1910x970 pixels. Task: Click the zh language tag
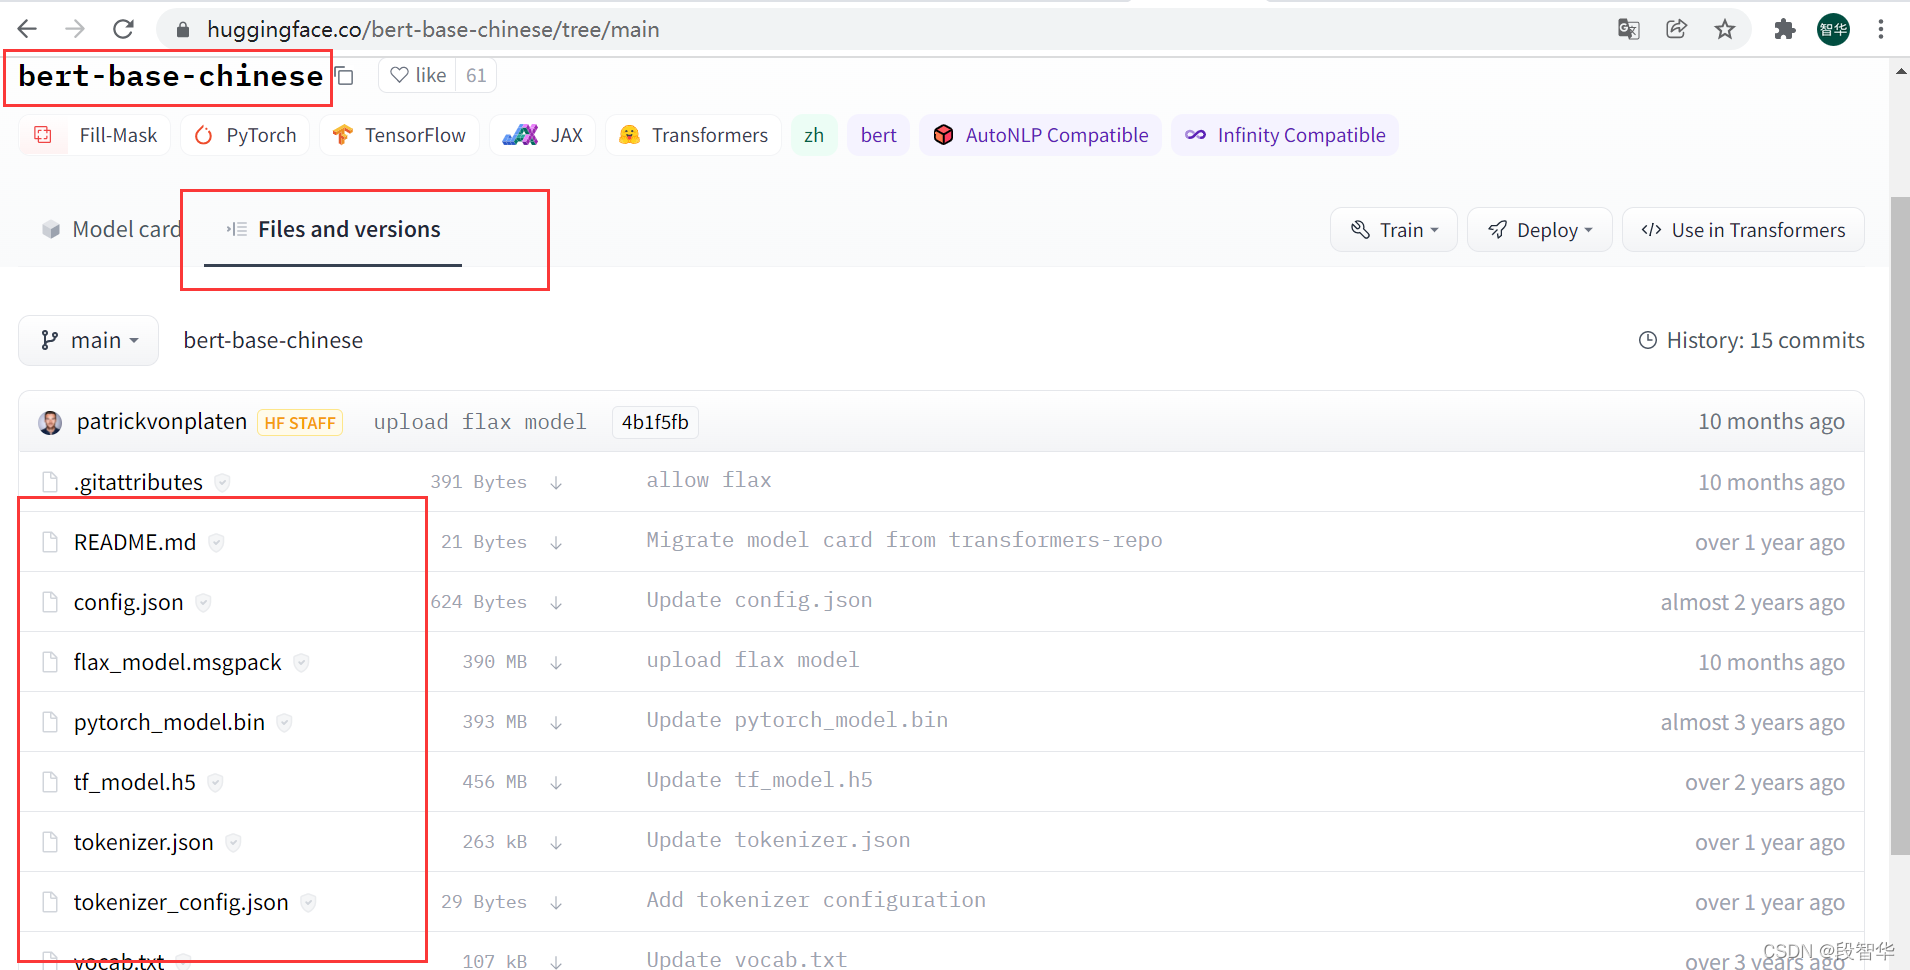pyautogui.click(x=814, y=135)
